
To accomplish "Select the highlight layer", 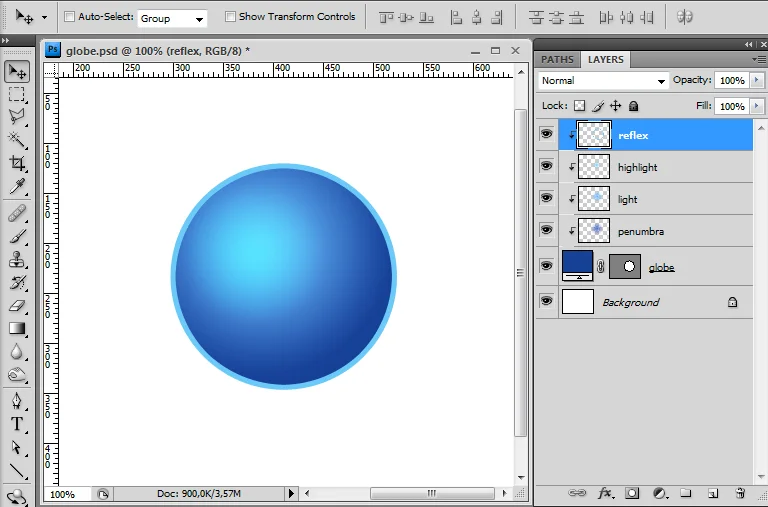I will point(656,167).
